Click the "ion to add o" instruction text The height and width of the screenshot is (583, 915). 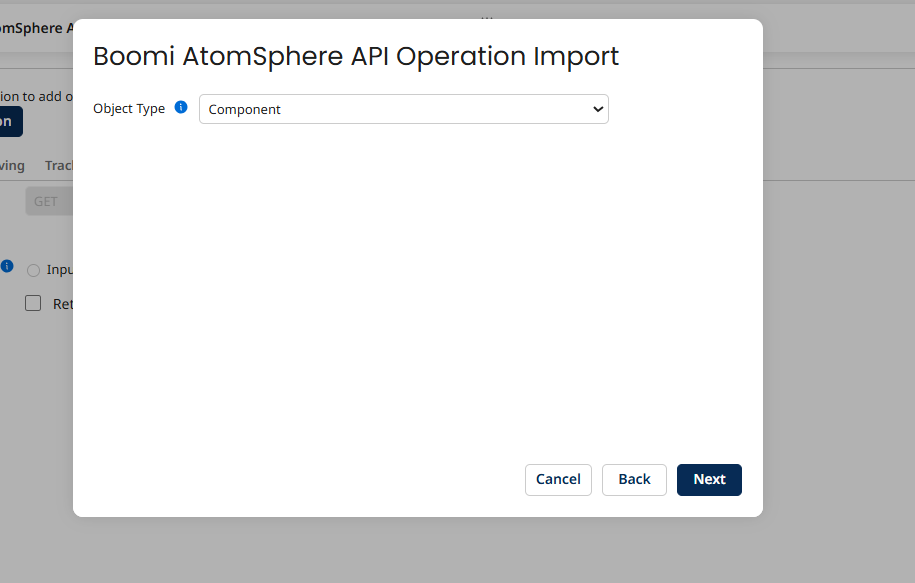click(x=36, y=97)
